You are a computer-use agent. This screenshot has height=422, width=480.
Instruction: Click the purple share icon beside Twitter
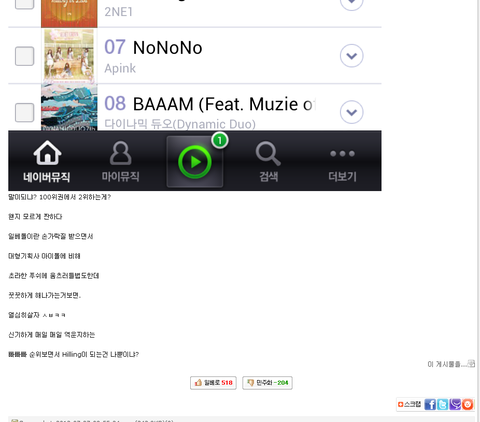pos(455,404)
